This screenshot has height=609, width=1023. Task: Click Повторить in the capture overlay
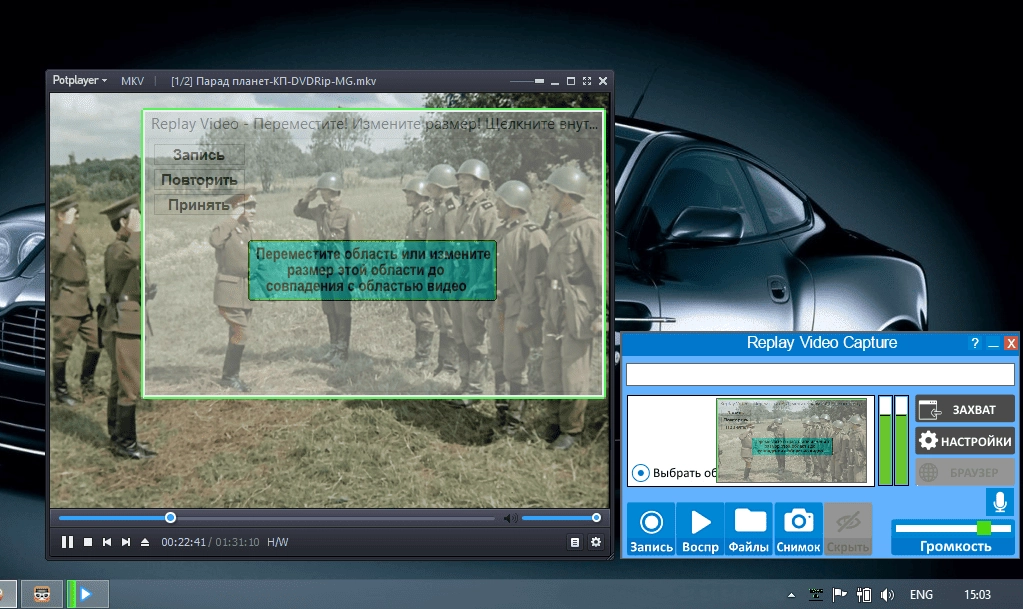tap(199, 180)
